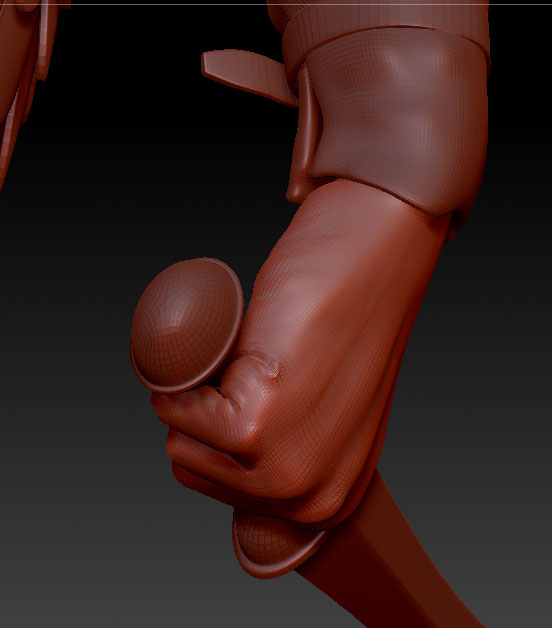Image resolution: width=552 pixels, height=628 pixels.
Task: Click the lower hem edge of the cuff
Action: 401,197
